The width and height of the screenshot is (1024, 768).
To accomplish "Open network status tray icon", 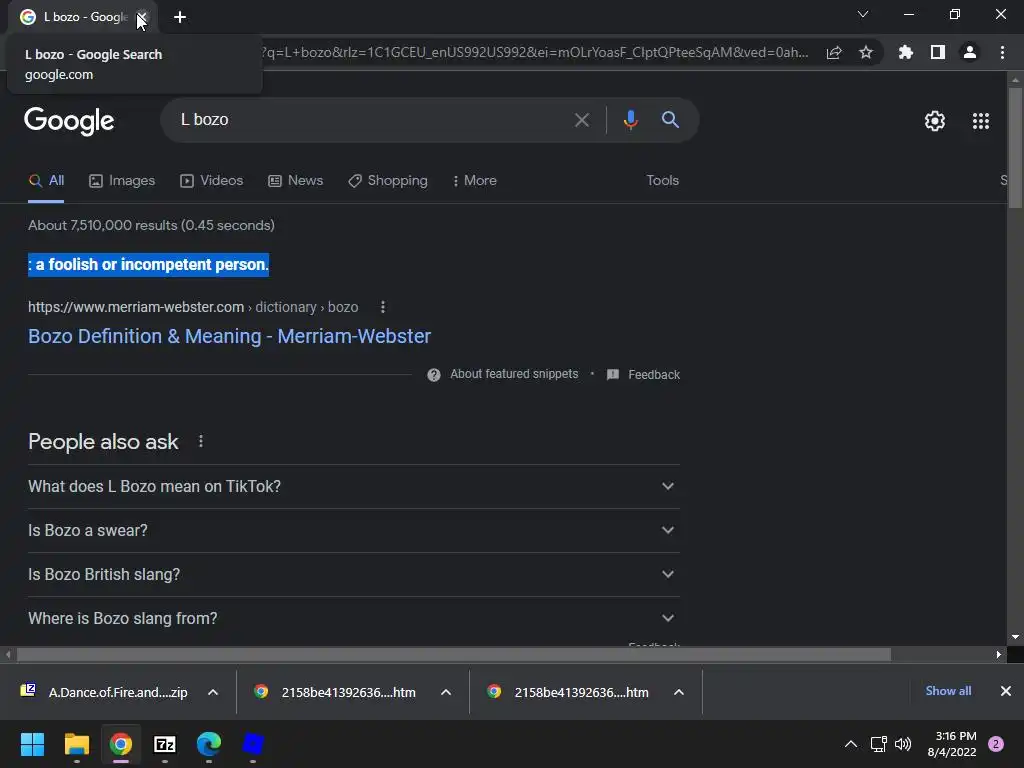I will pos(878,744).
